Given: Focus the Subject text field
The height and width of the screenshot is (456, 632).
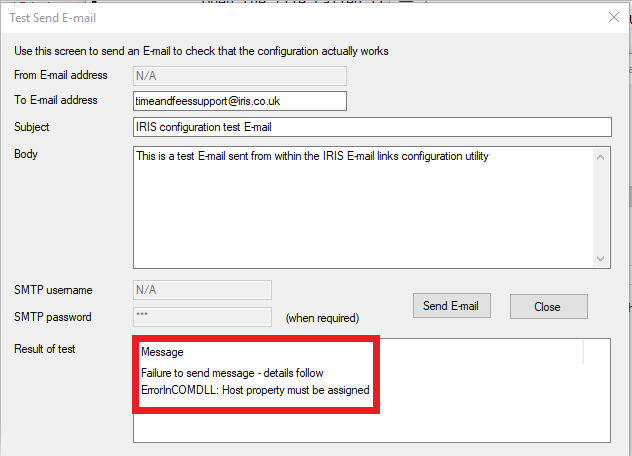Looking at the screenshot, I should click(x=371, y=127).
